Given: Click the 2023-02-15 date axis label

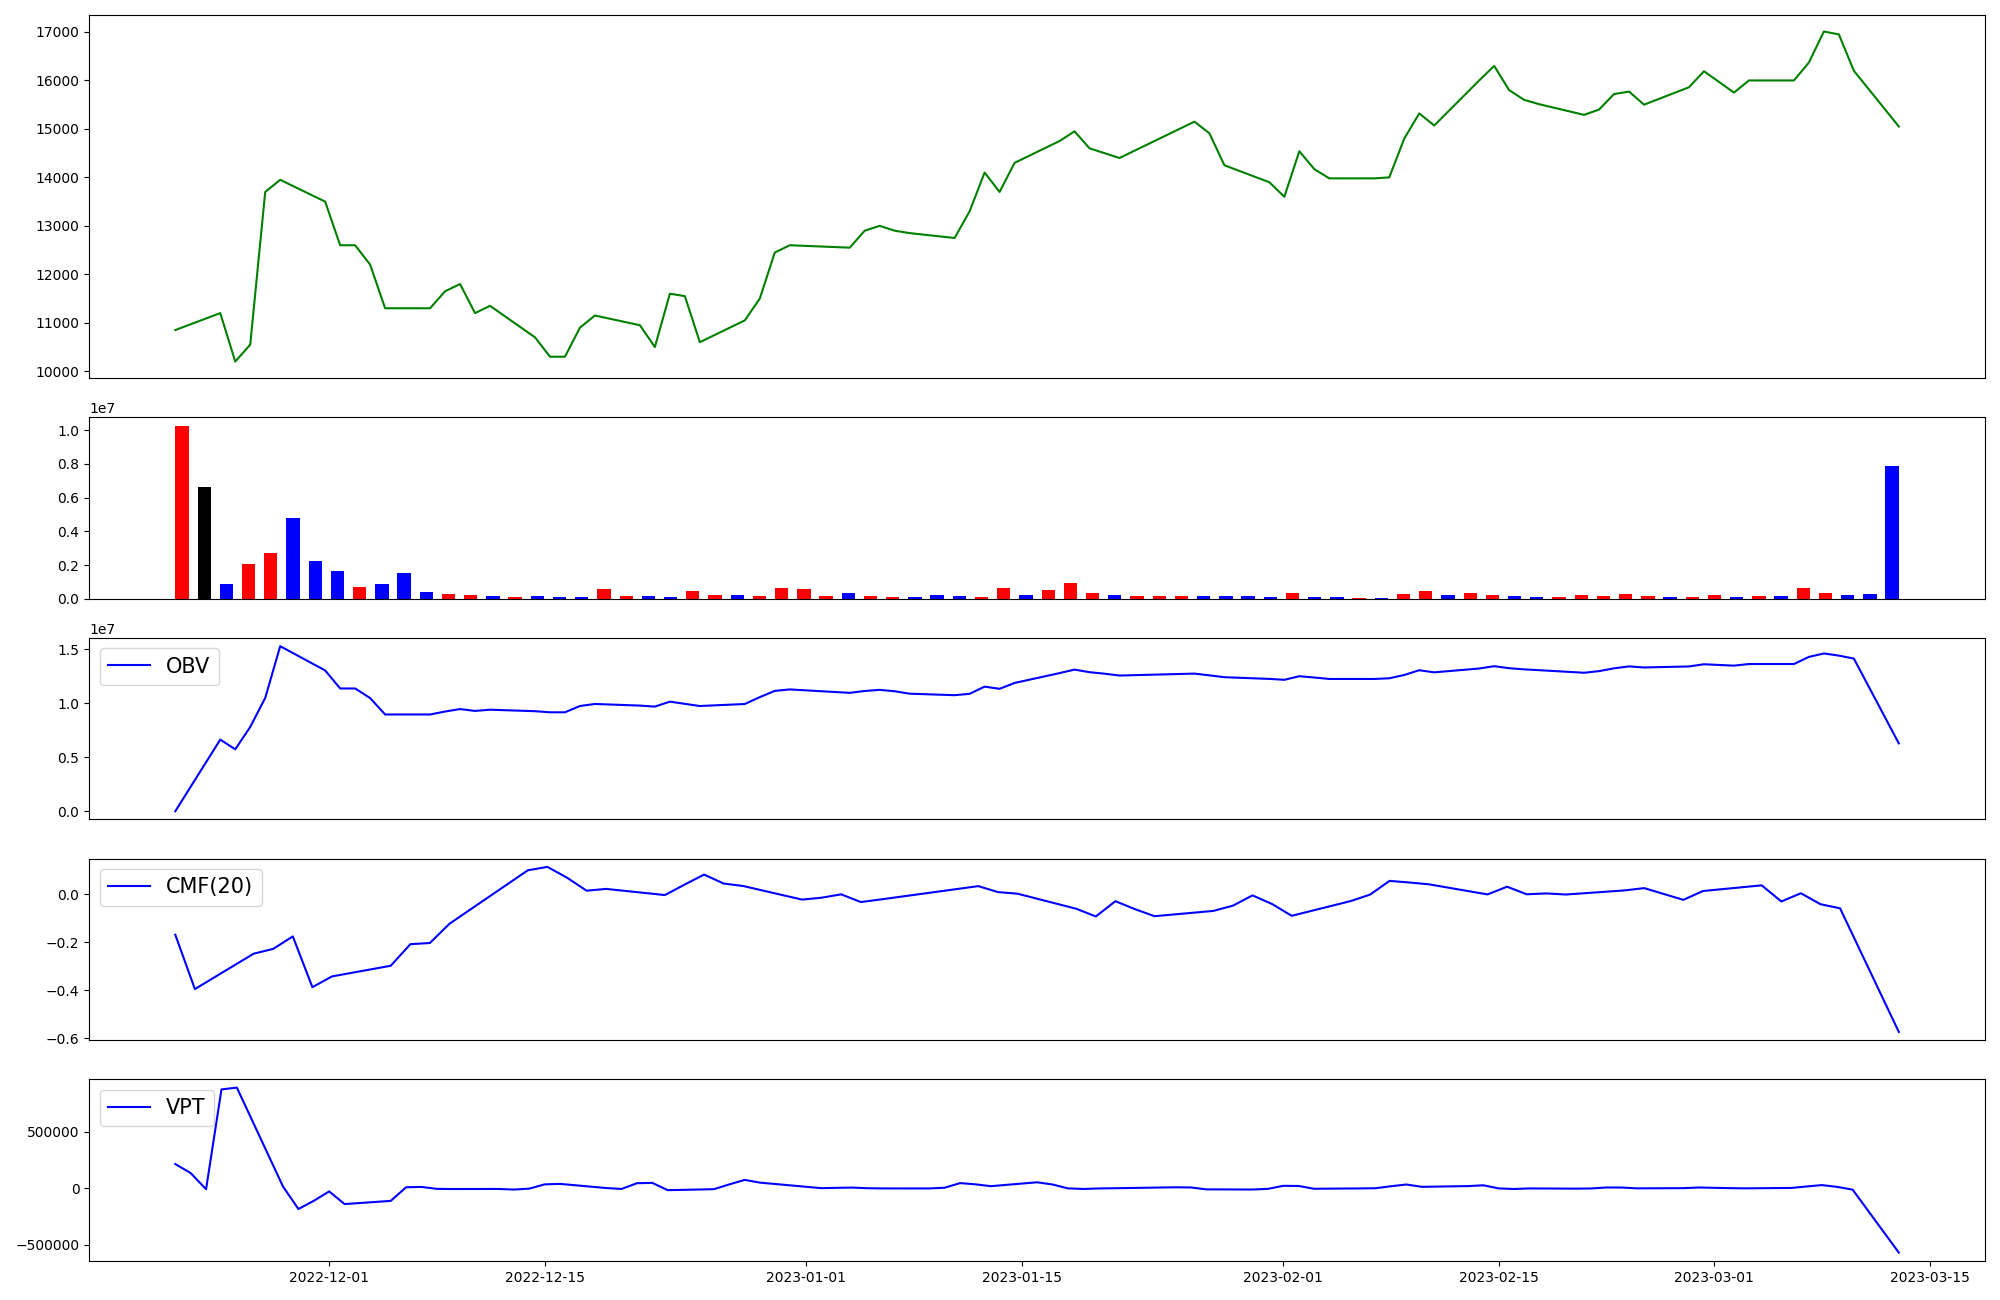Looking at the screenshot, I should (1498, 1277).
